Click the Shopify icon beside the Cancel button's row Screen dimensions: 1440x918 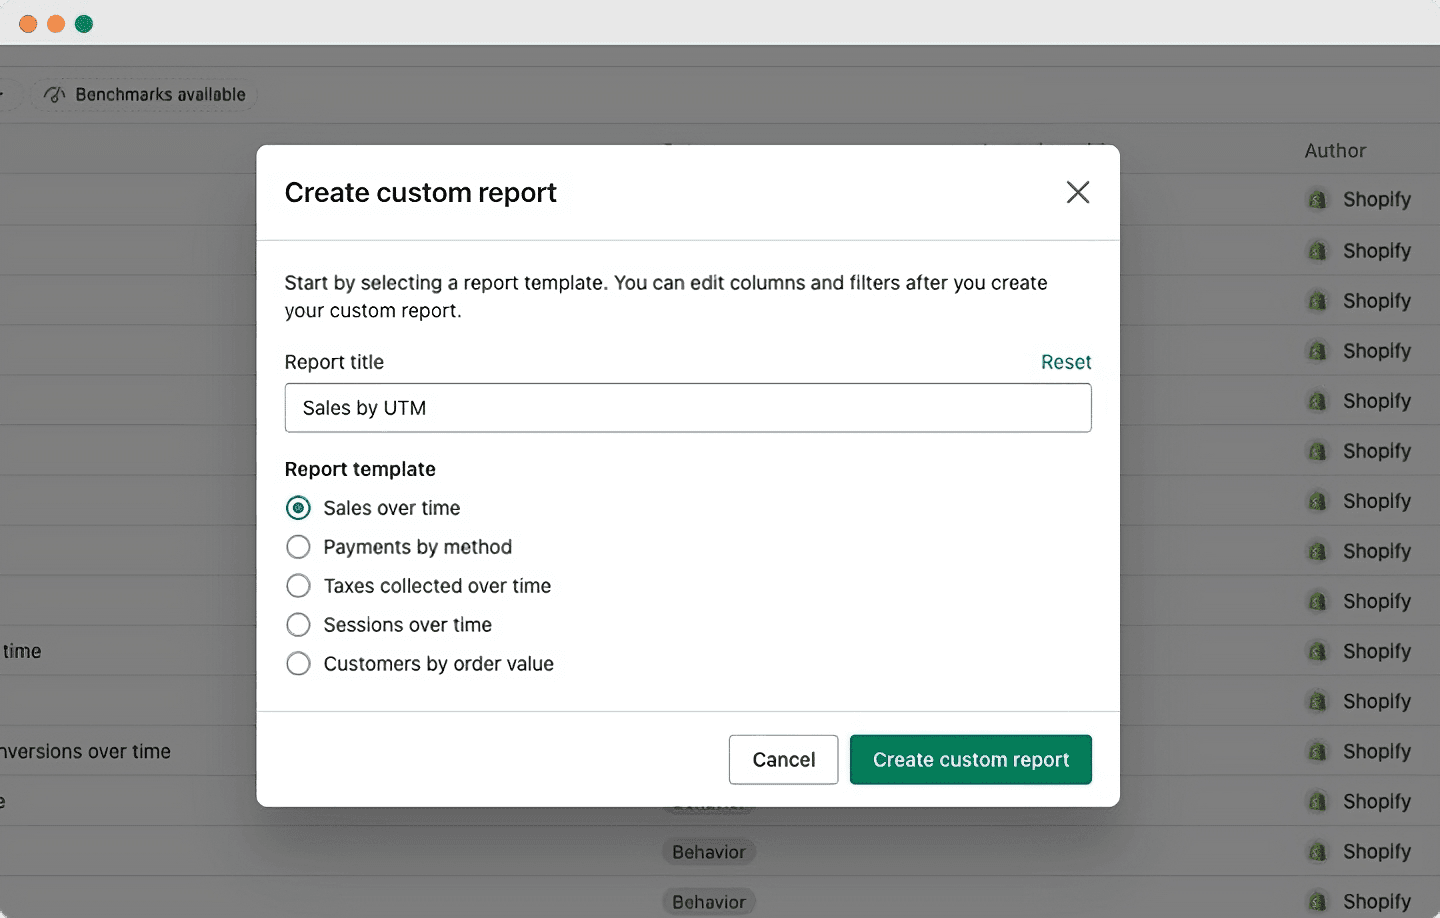[1318, 752]
